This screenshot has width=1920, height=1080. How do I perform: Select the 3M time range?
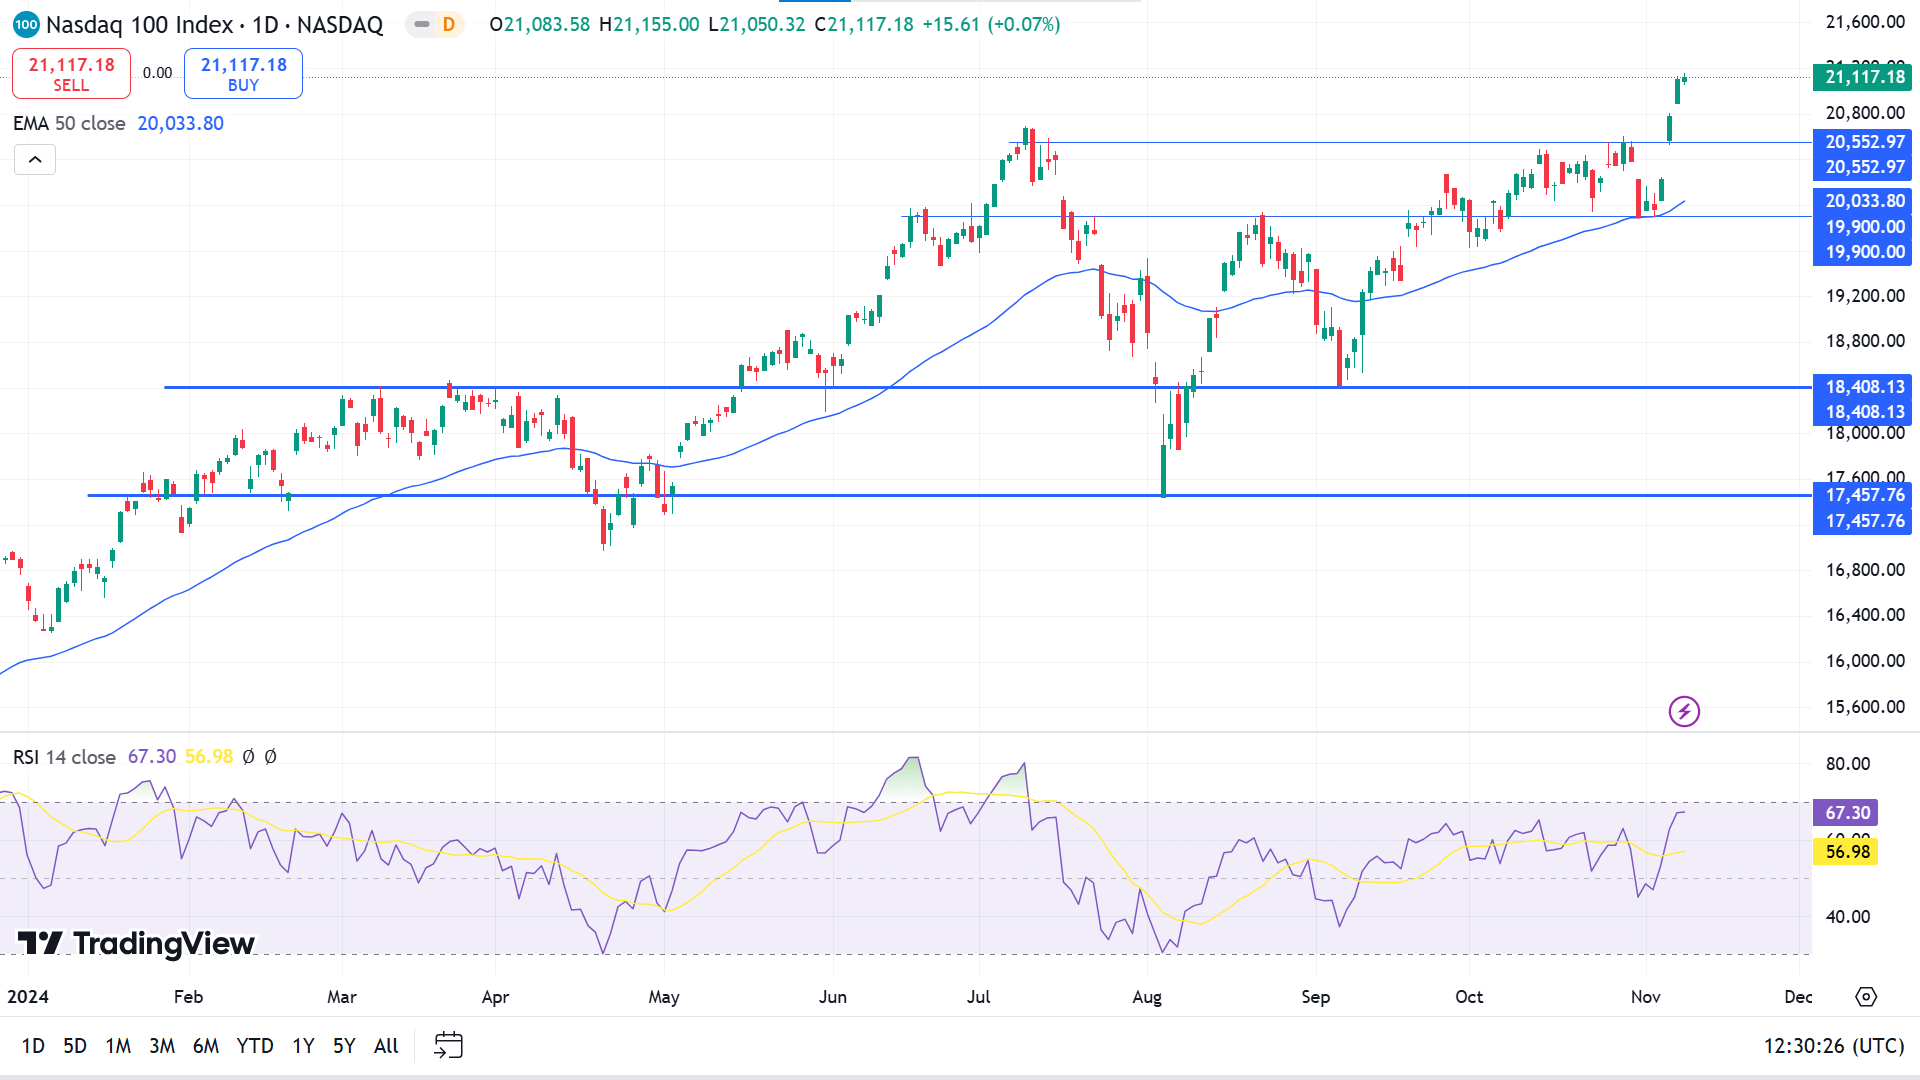click(x=162, y=1045)
